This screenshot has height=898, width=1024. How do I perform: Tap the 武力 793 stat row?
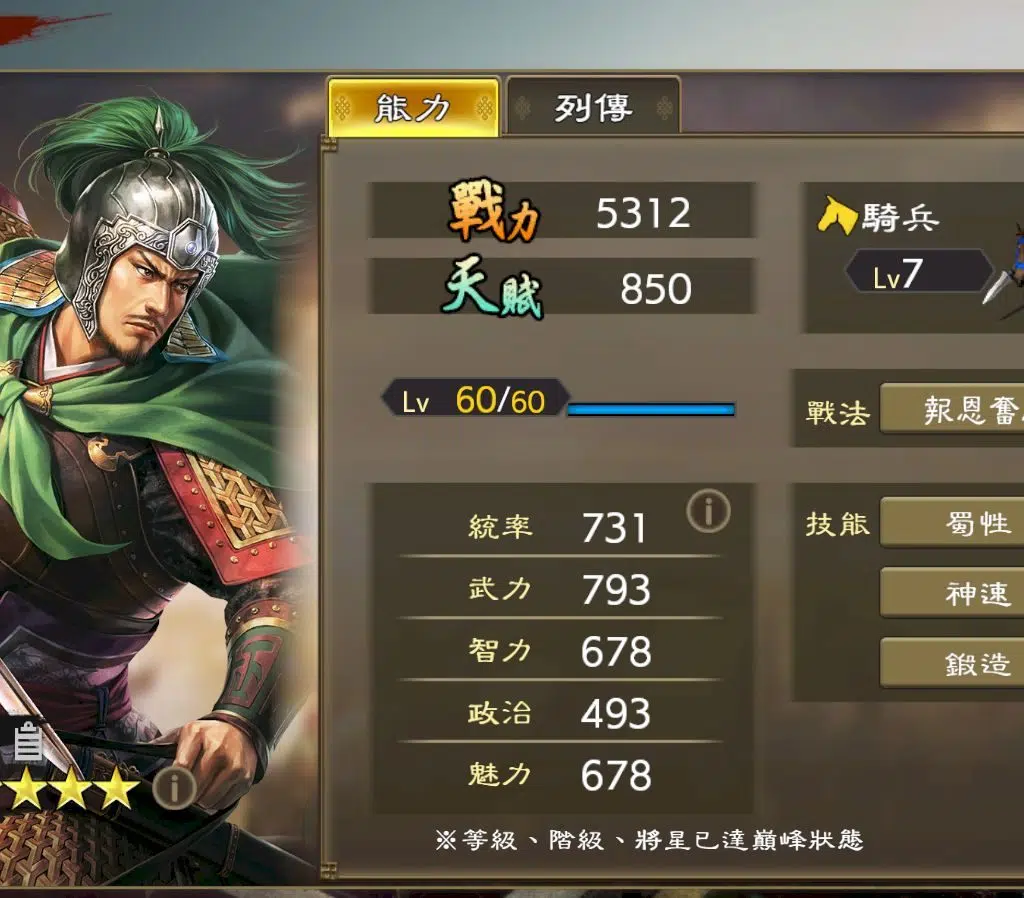pos(560,588)
